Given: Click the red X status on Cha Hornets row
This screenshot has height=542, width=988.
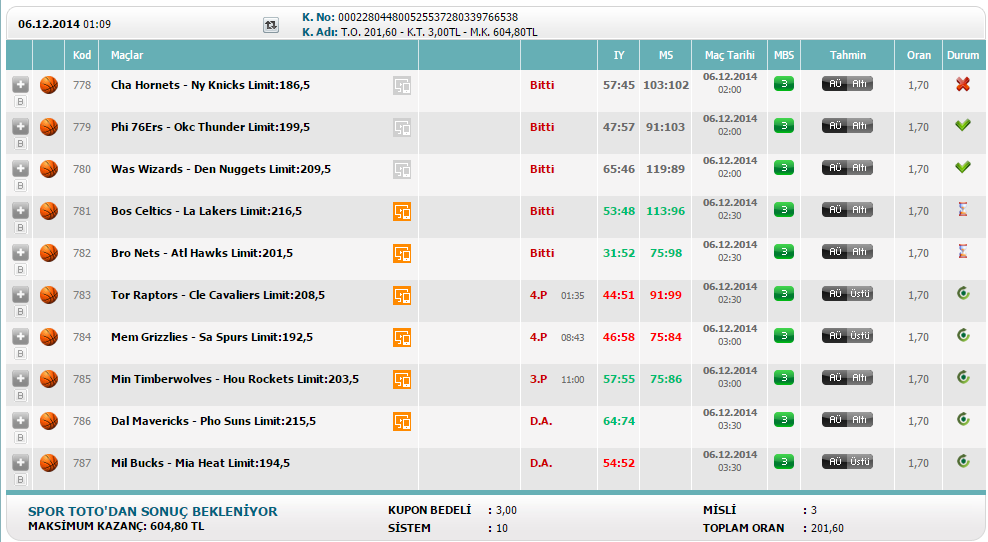Looking at the screenshot, I should point(963,84).
